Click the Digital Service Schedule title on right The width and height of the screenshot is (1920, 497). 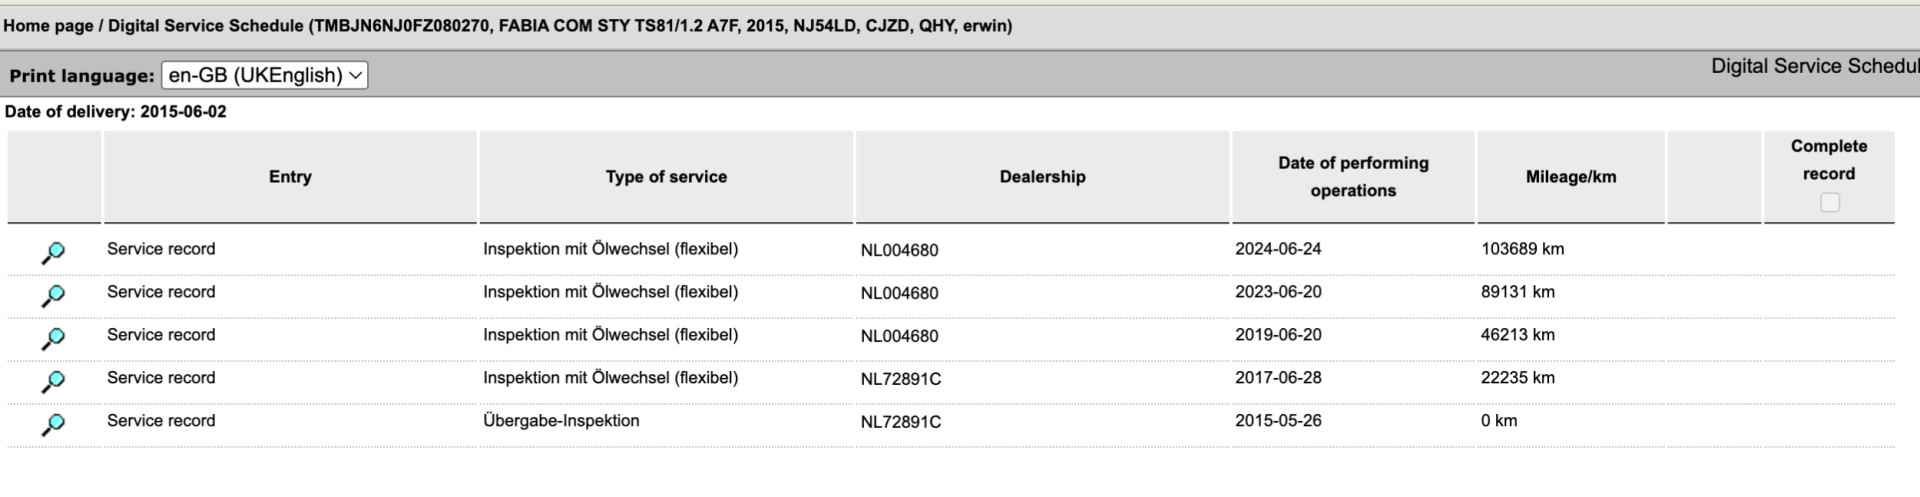(1815, 66)
